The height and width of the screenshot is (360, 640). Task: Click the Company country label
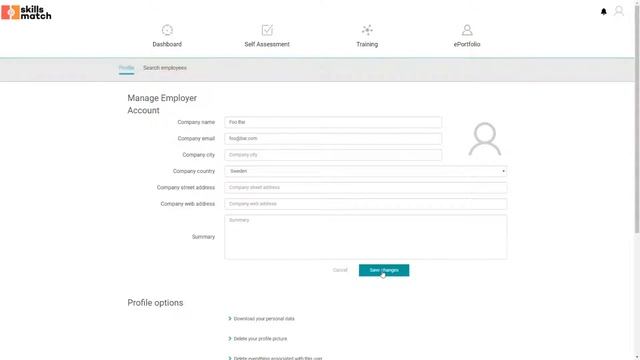[194, 171]
